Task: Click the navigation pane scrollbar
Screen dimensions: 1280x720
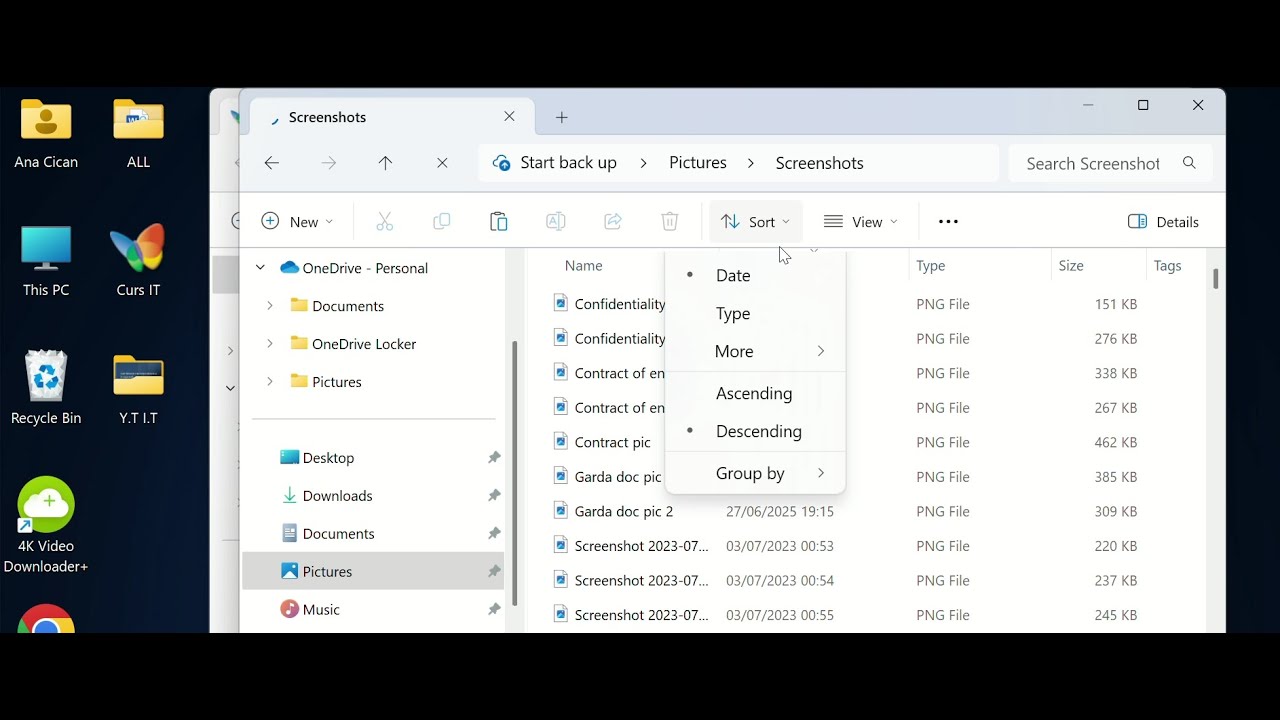Action: click(515, 473)
